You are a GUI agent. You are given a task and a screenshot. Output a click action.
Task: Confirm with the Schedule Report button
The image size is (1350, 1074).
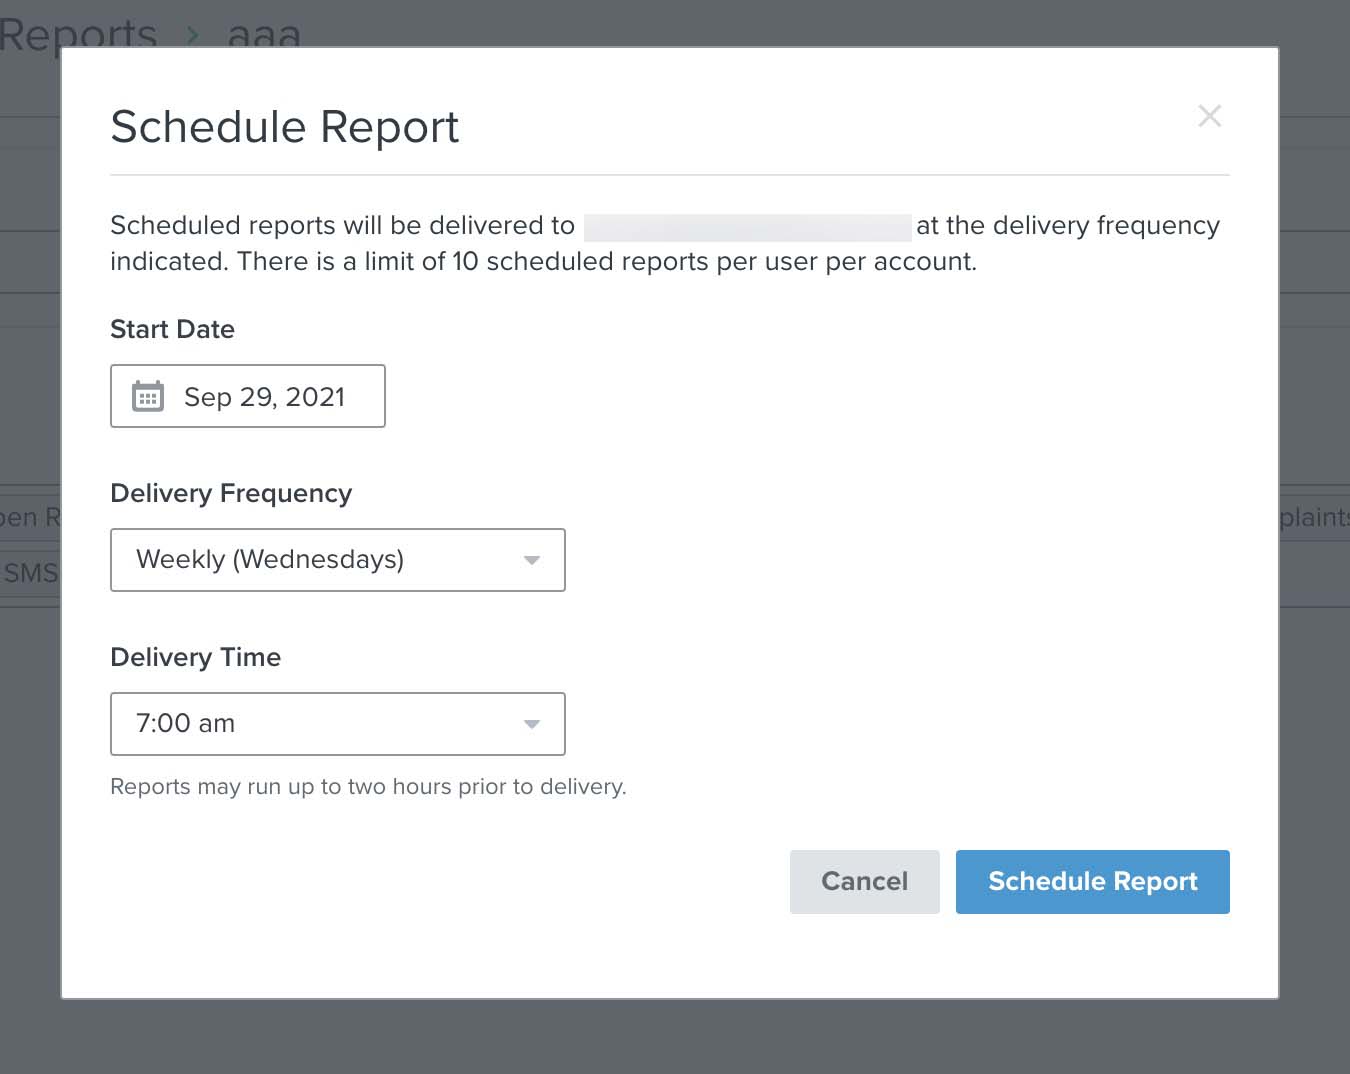tap(1092, 881)
